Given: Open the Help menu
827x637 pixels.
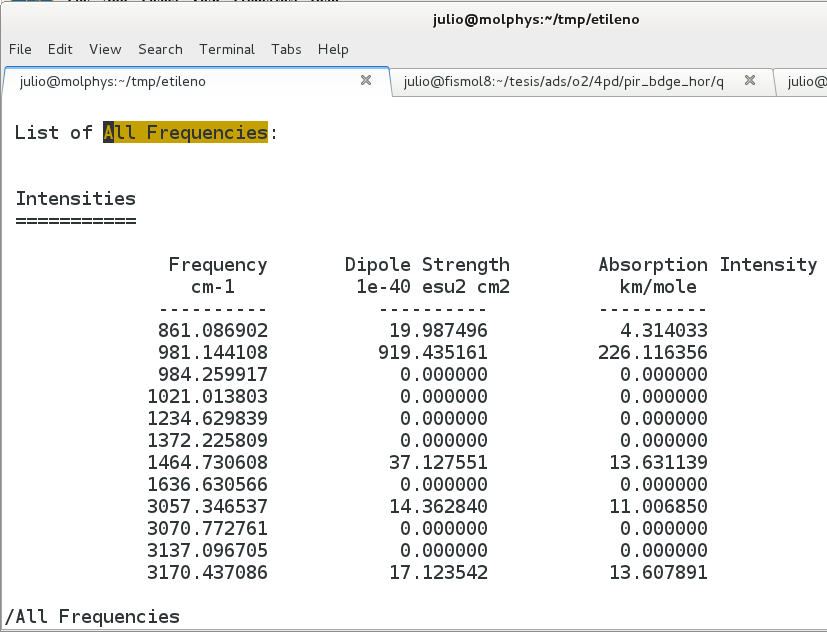Looking at the screenshot, I should pyautogui.click(x=333, y=49).
